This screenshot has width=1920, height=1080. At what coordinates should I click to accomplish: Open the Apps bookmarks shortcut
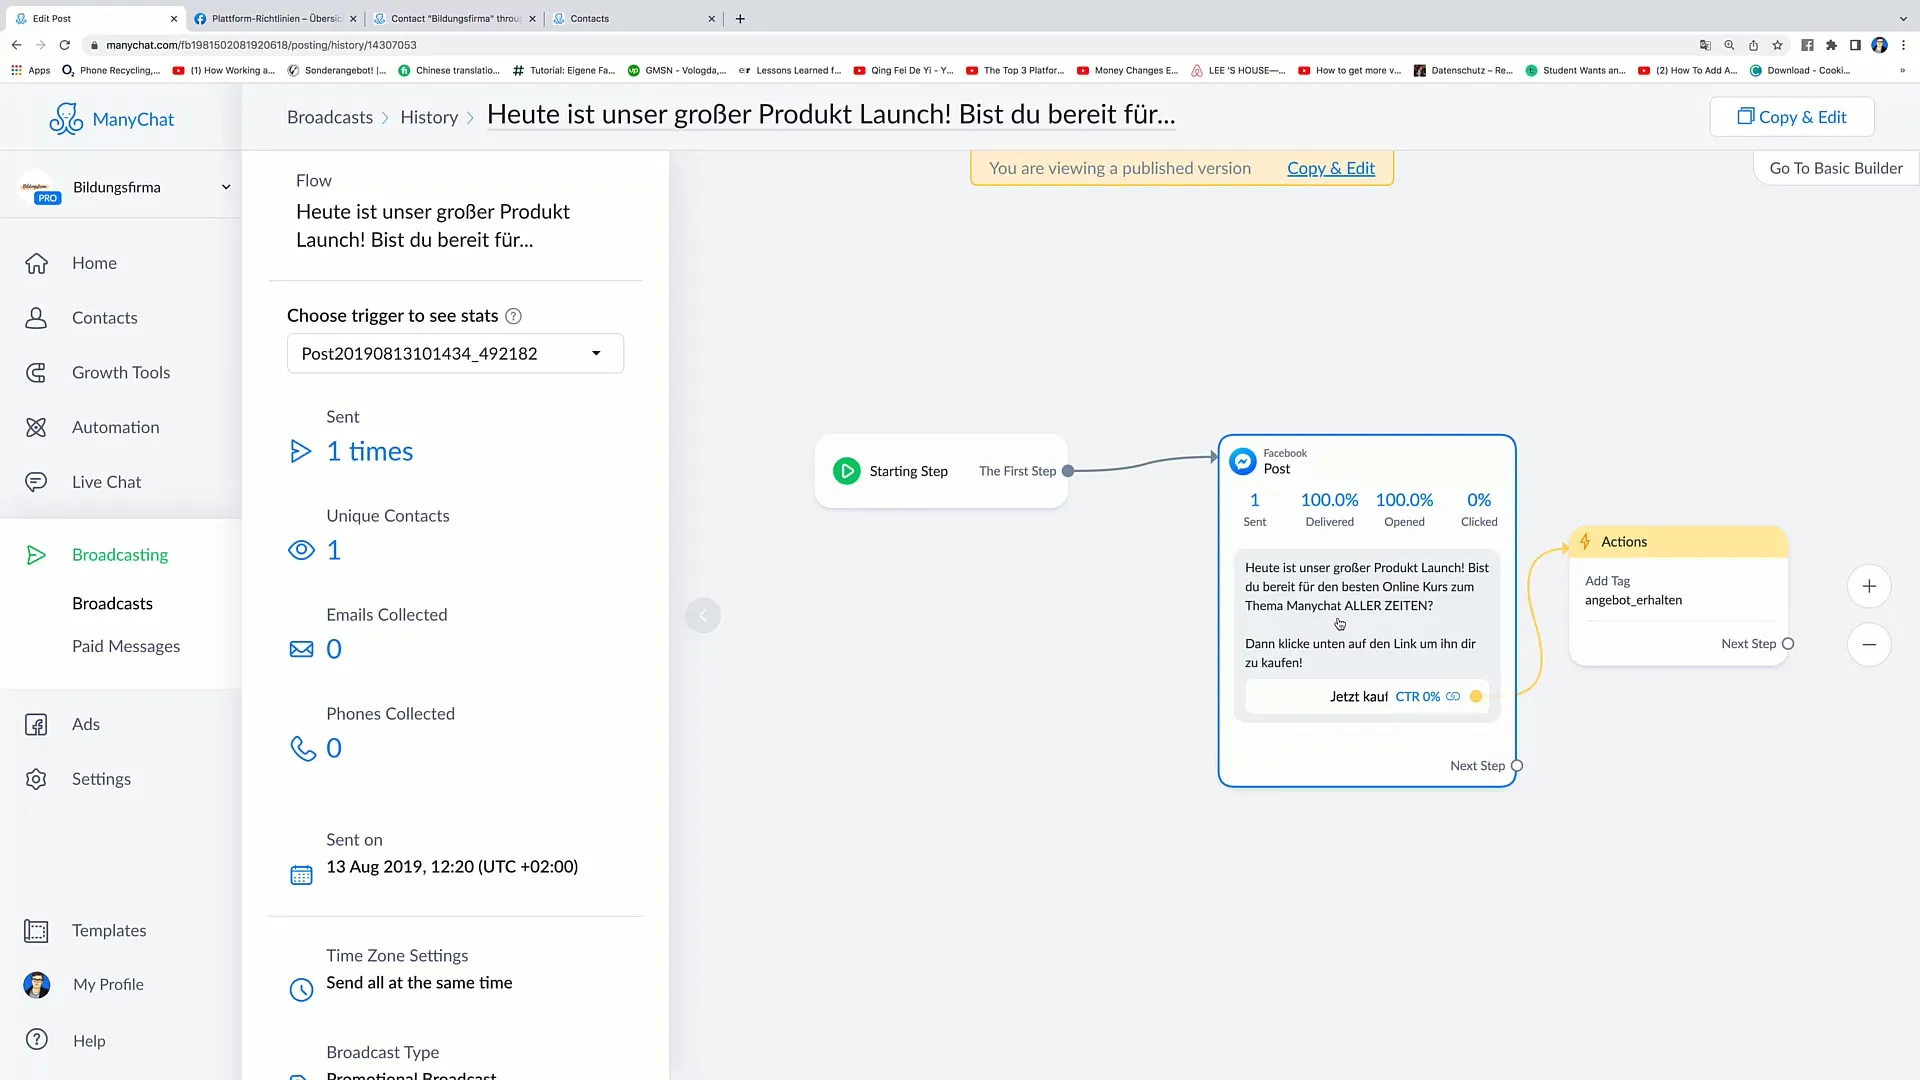click(x=30, y=70)
